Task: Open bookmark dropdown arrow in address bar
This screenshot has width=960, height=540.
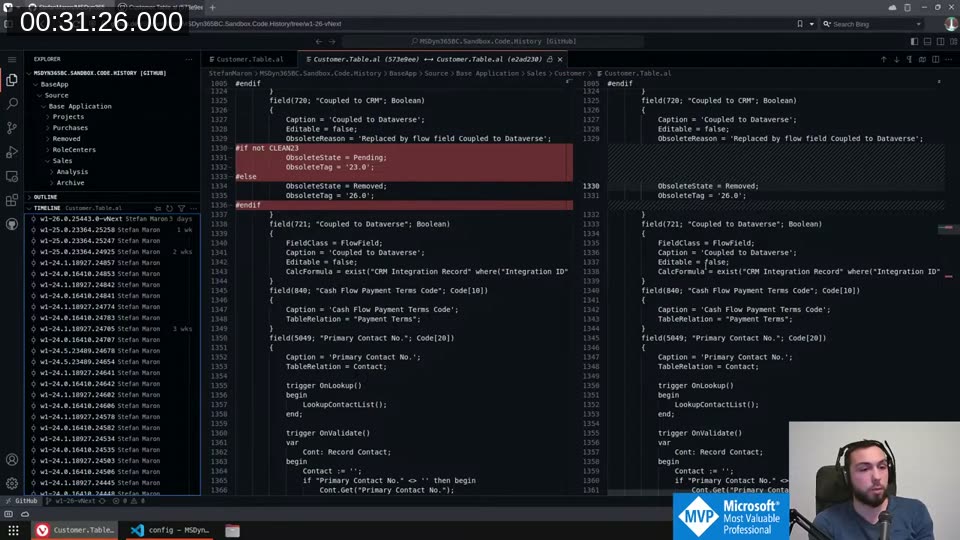Action: [x=811, y=24]
